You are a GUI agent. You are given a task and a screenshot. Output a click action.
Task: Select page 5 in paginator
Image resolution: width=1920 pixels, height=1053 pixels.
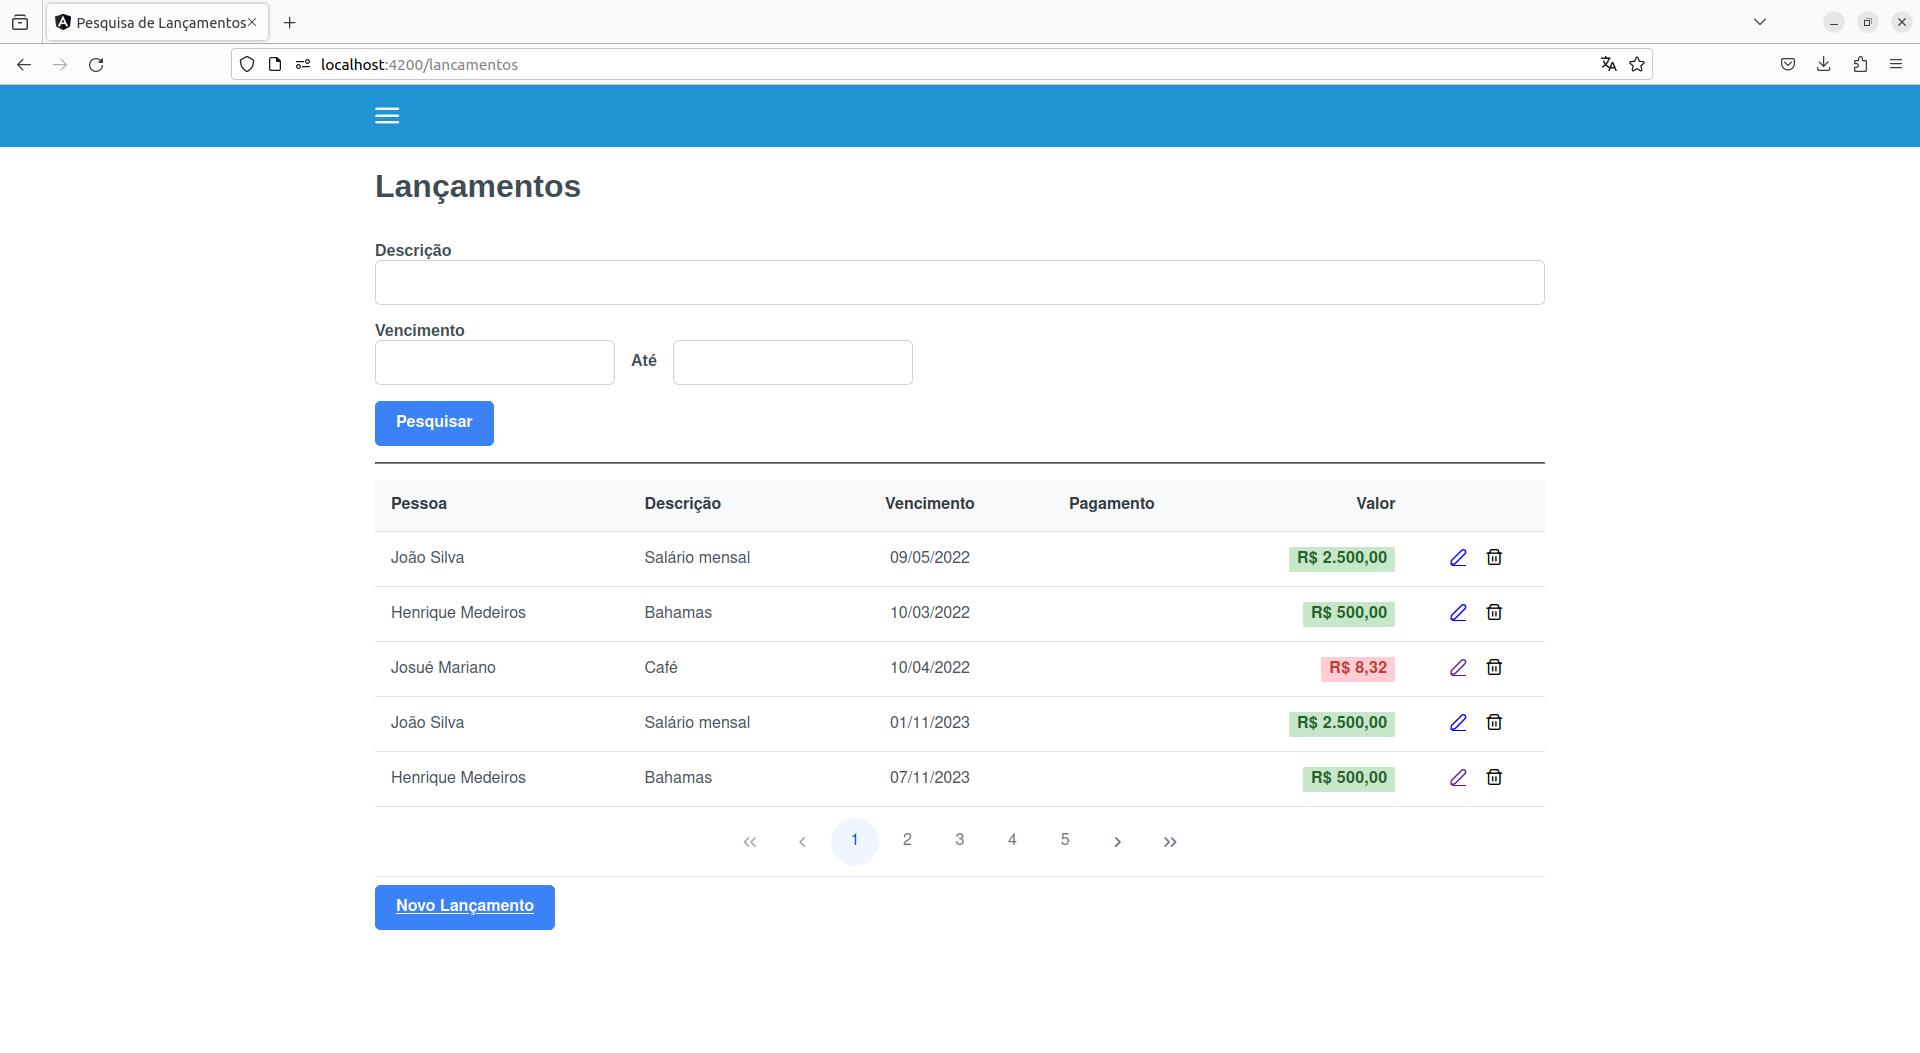tap(1065, 842)
